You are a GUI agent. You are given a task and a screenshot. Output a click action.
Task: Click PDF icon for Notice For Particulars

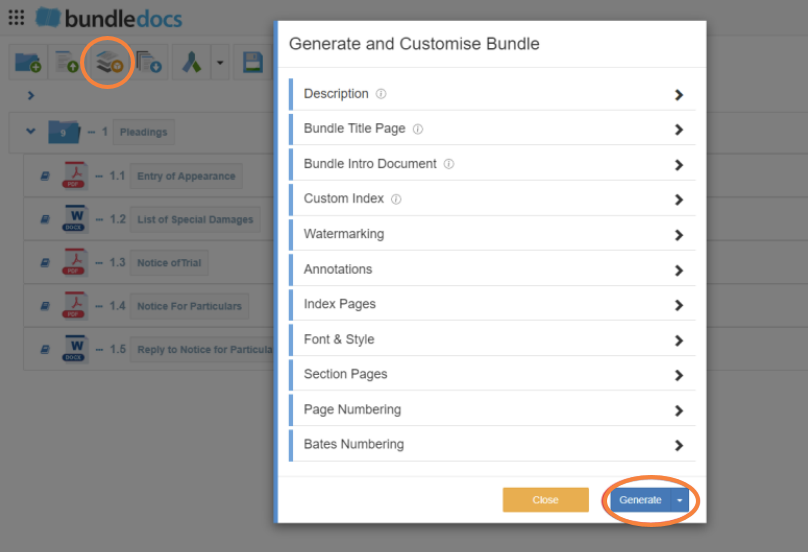tap(75, 305)
